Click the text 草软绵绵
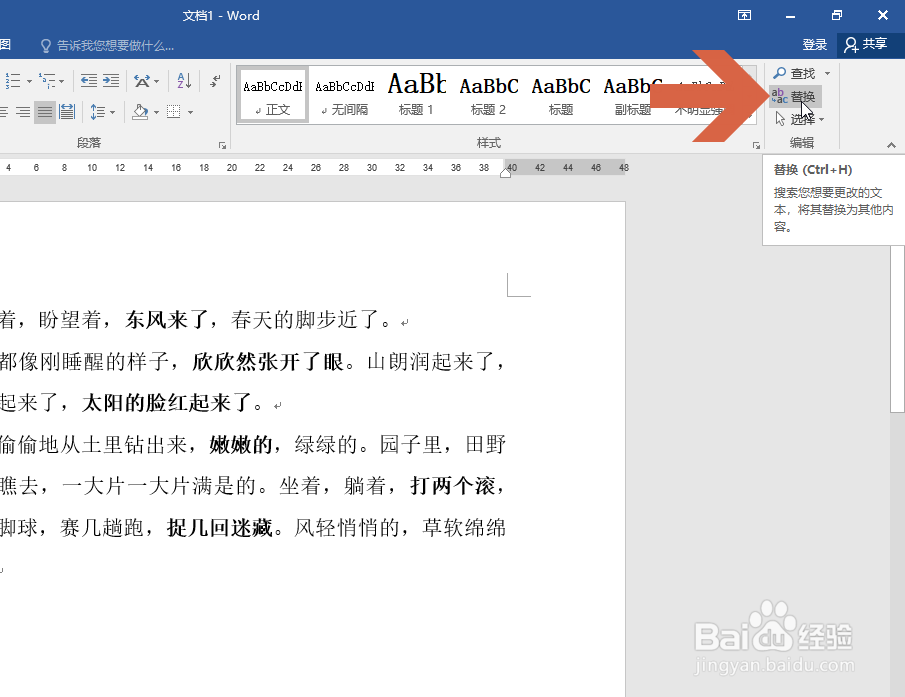905x697 pixels. click(x=464, y=527)
